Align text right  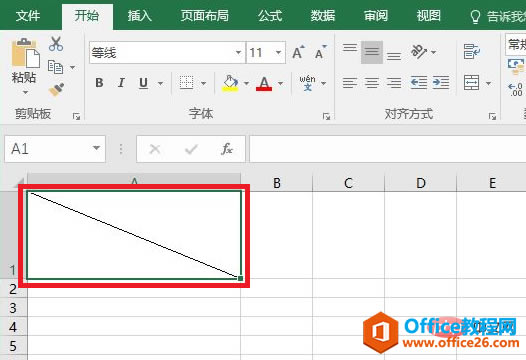[x=394, y=83]
